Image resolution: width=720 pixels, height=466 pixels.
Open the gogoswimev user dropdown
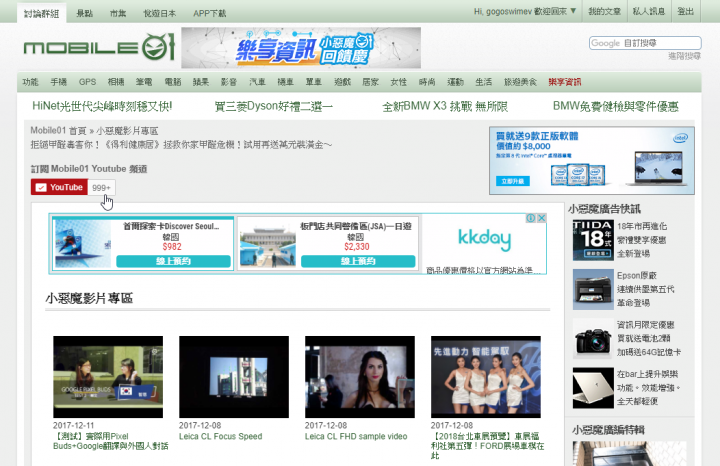(525, 11)
